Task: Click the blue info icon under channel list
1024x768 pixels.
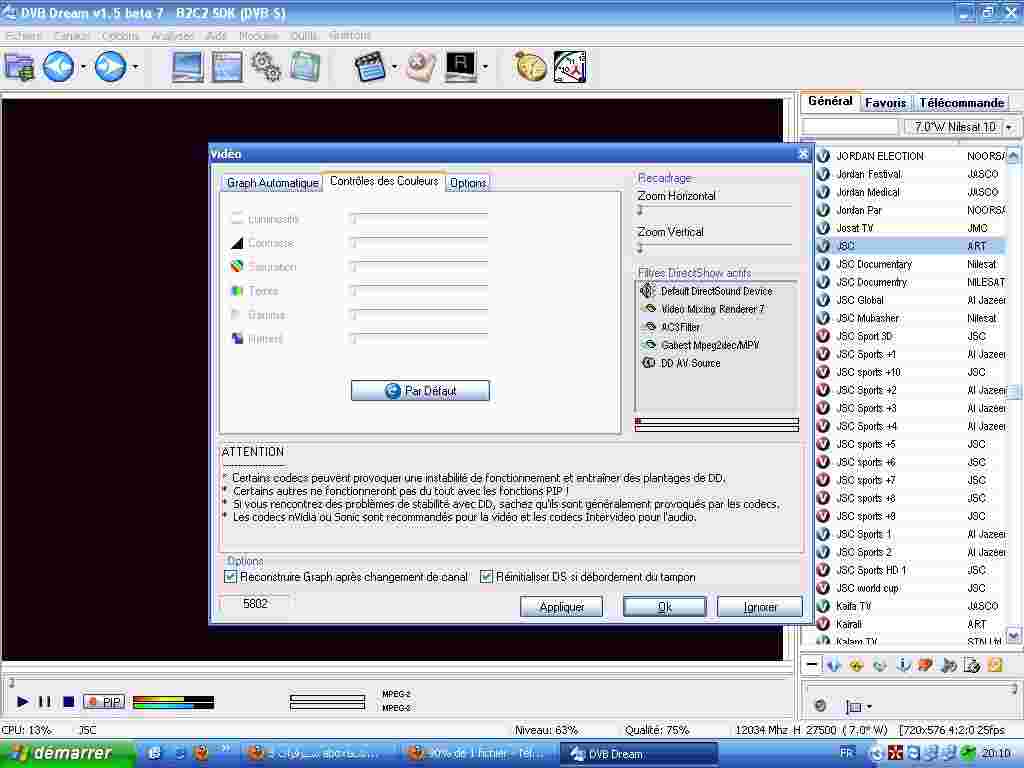Action: click(x=903, y=665)
